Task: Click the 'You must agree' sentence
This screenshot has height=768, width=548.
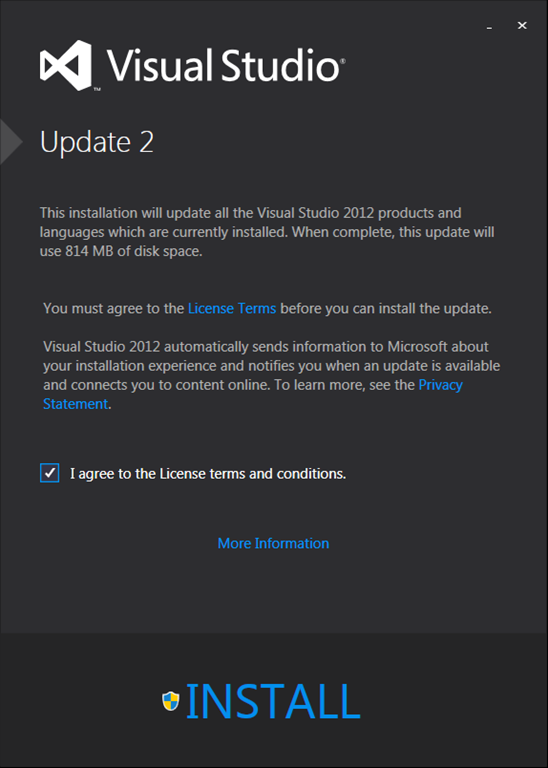Action: pos(267,308)
